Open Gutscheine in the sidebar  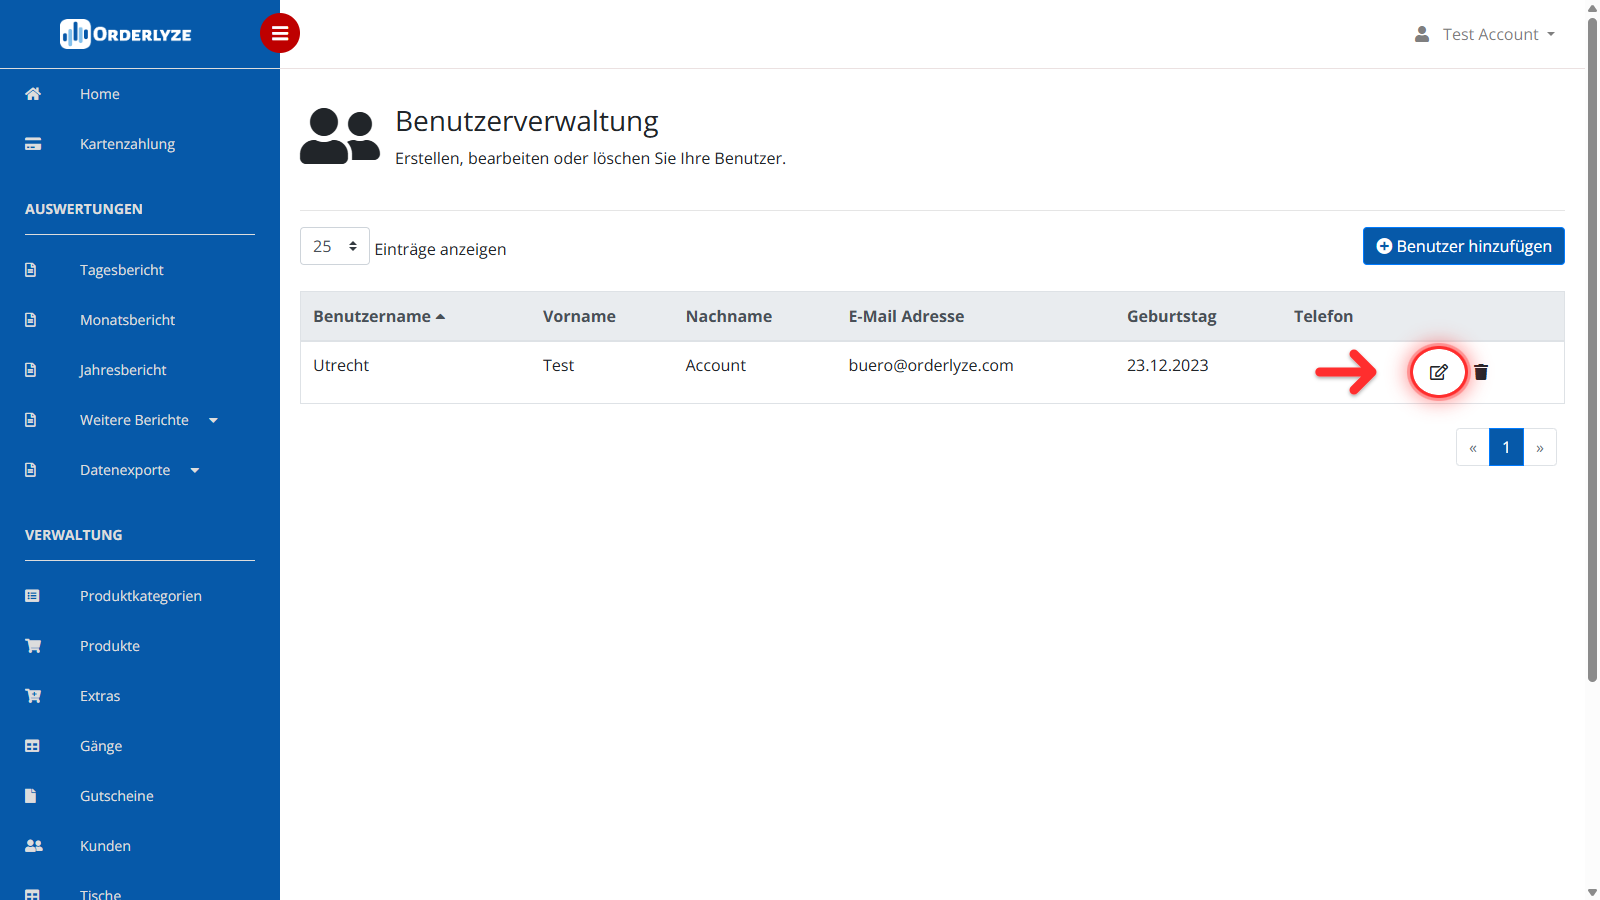point(117,796)
